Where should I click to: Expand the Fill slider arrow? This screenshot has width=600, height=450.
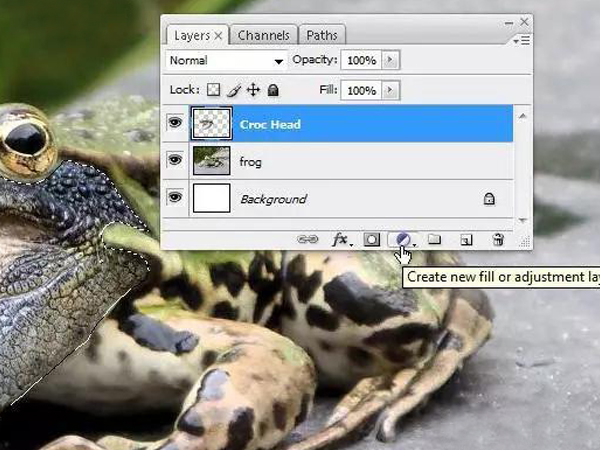tap(390, 90)
